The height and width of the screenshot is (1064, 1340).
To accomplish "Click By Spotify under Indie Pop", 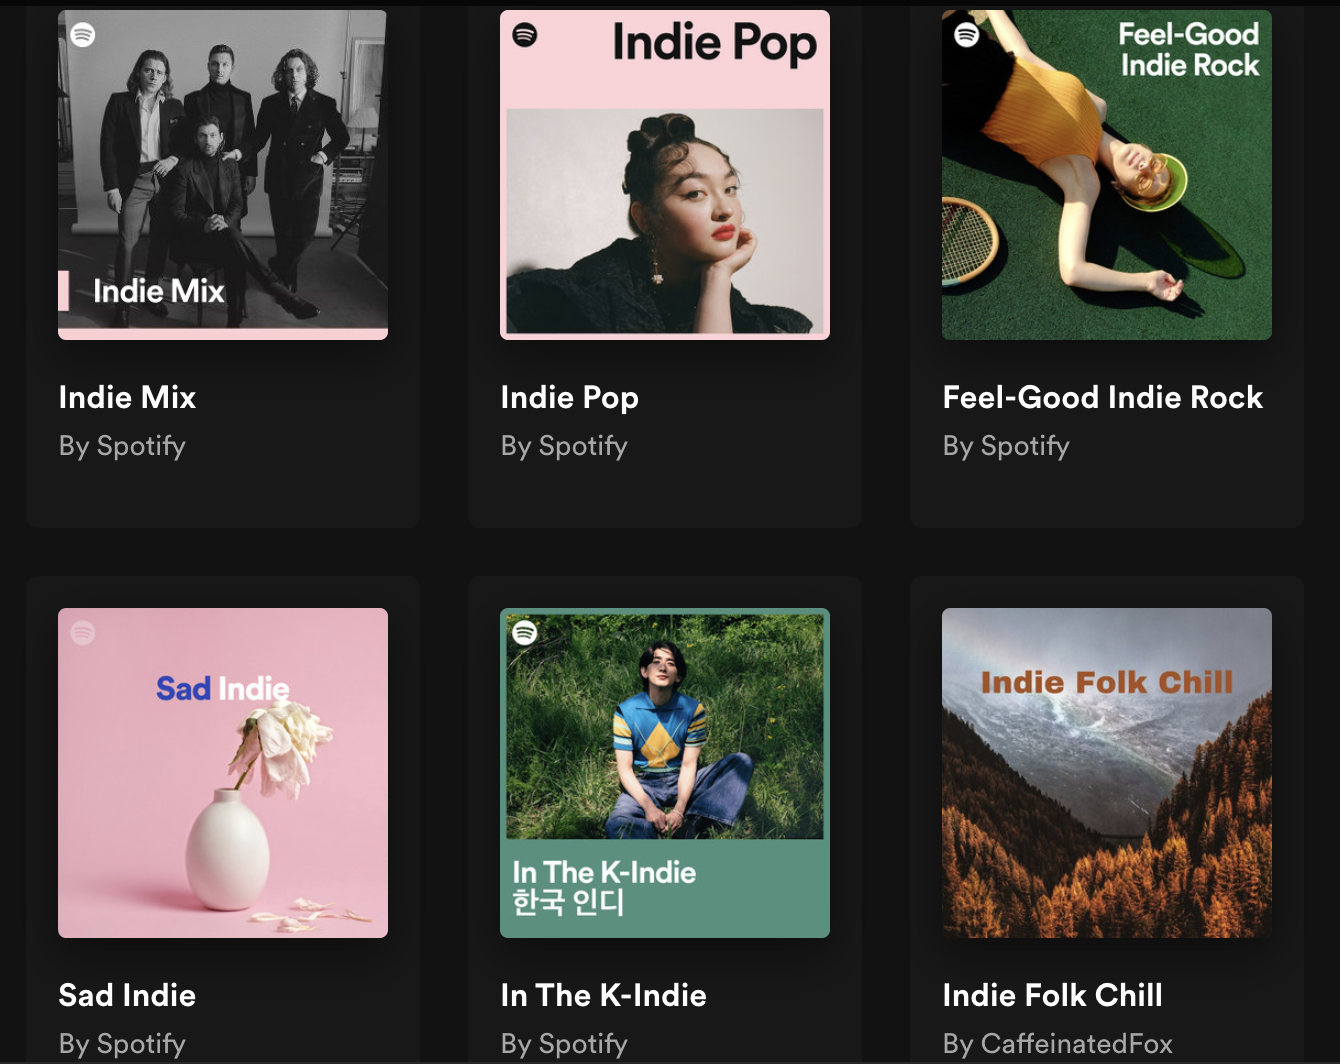I will point(564,446).
